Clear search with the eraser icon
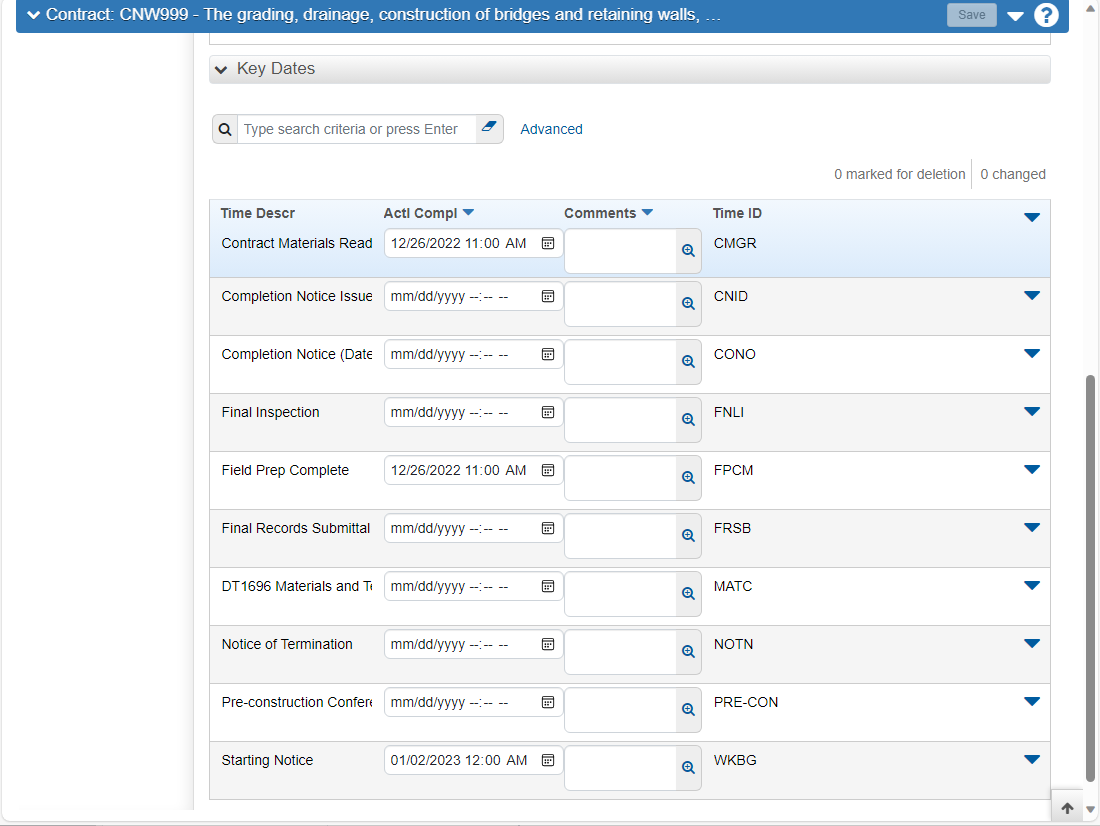 click(489, 128)
